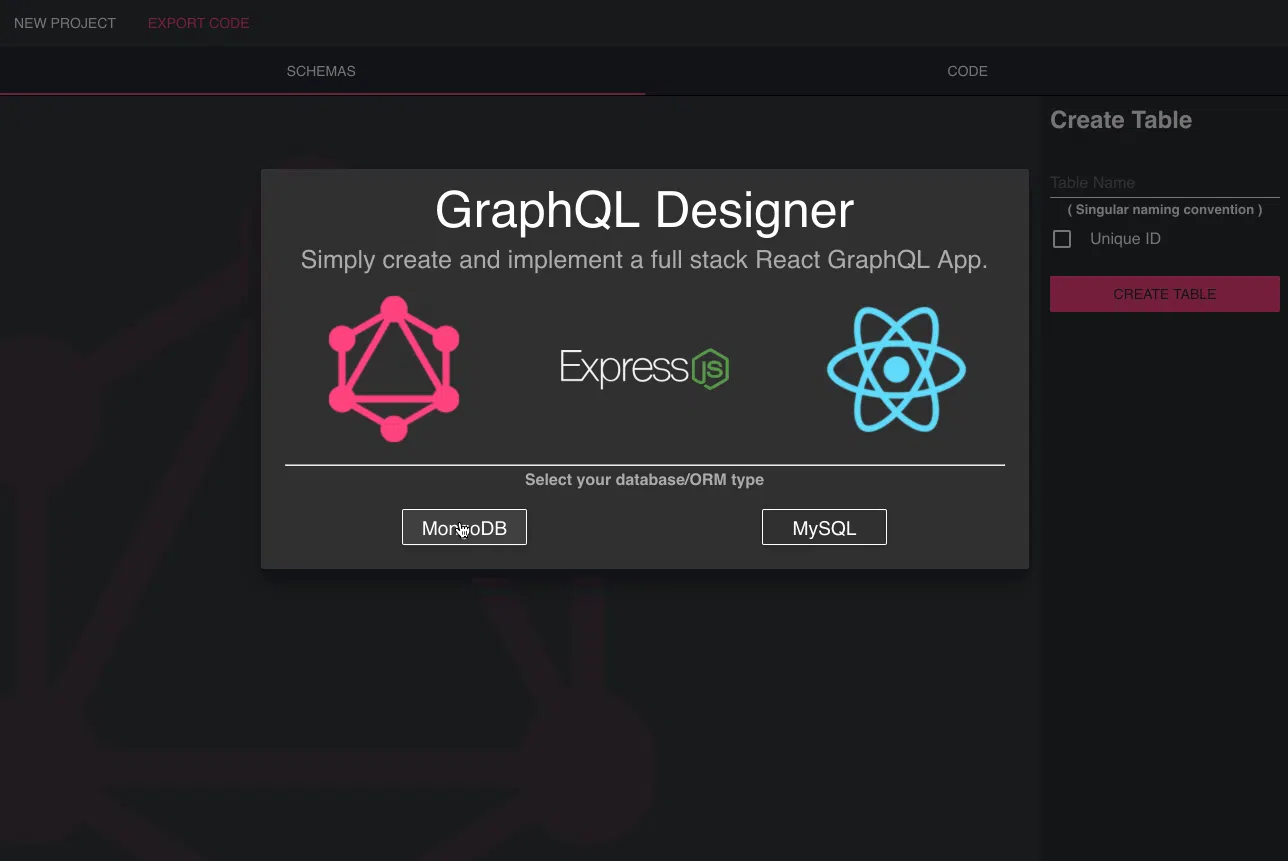Click the pink CREATE TABLE button
Screen dimensions: 1288x861
pos(1165,294)
